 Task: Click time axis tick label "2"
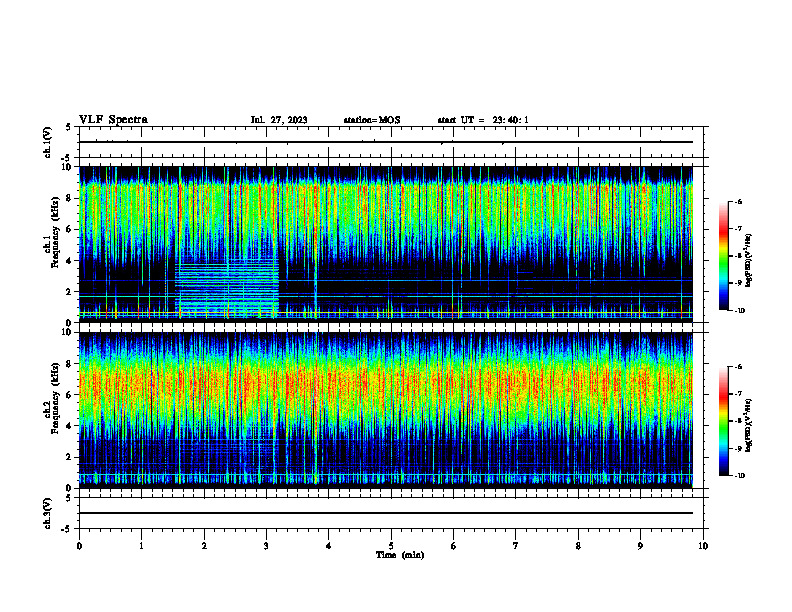pyautogui.click(x=204, y=546)
